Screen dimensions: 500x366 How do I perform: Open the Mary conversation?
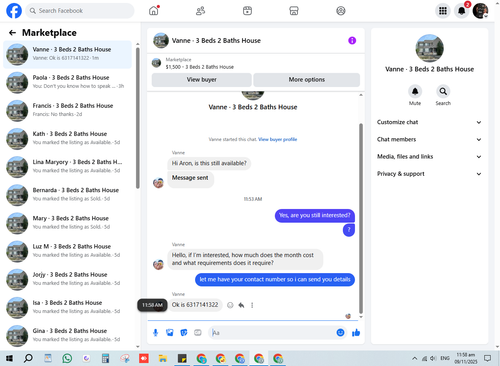pos(67,223)
